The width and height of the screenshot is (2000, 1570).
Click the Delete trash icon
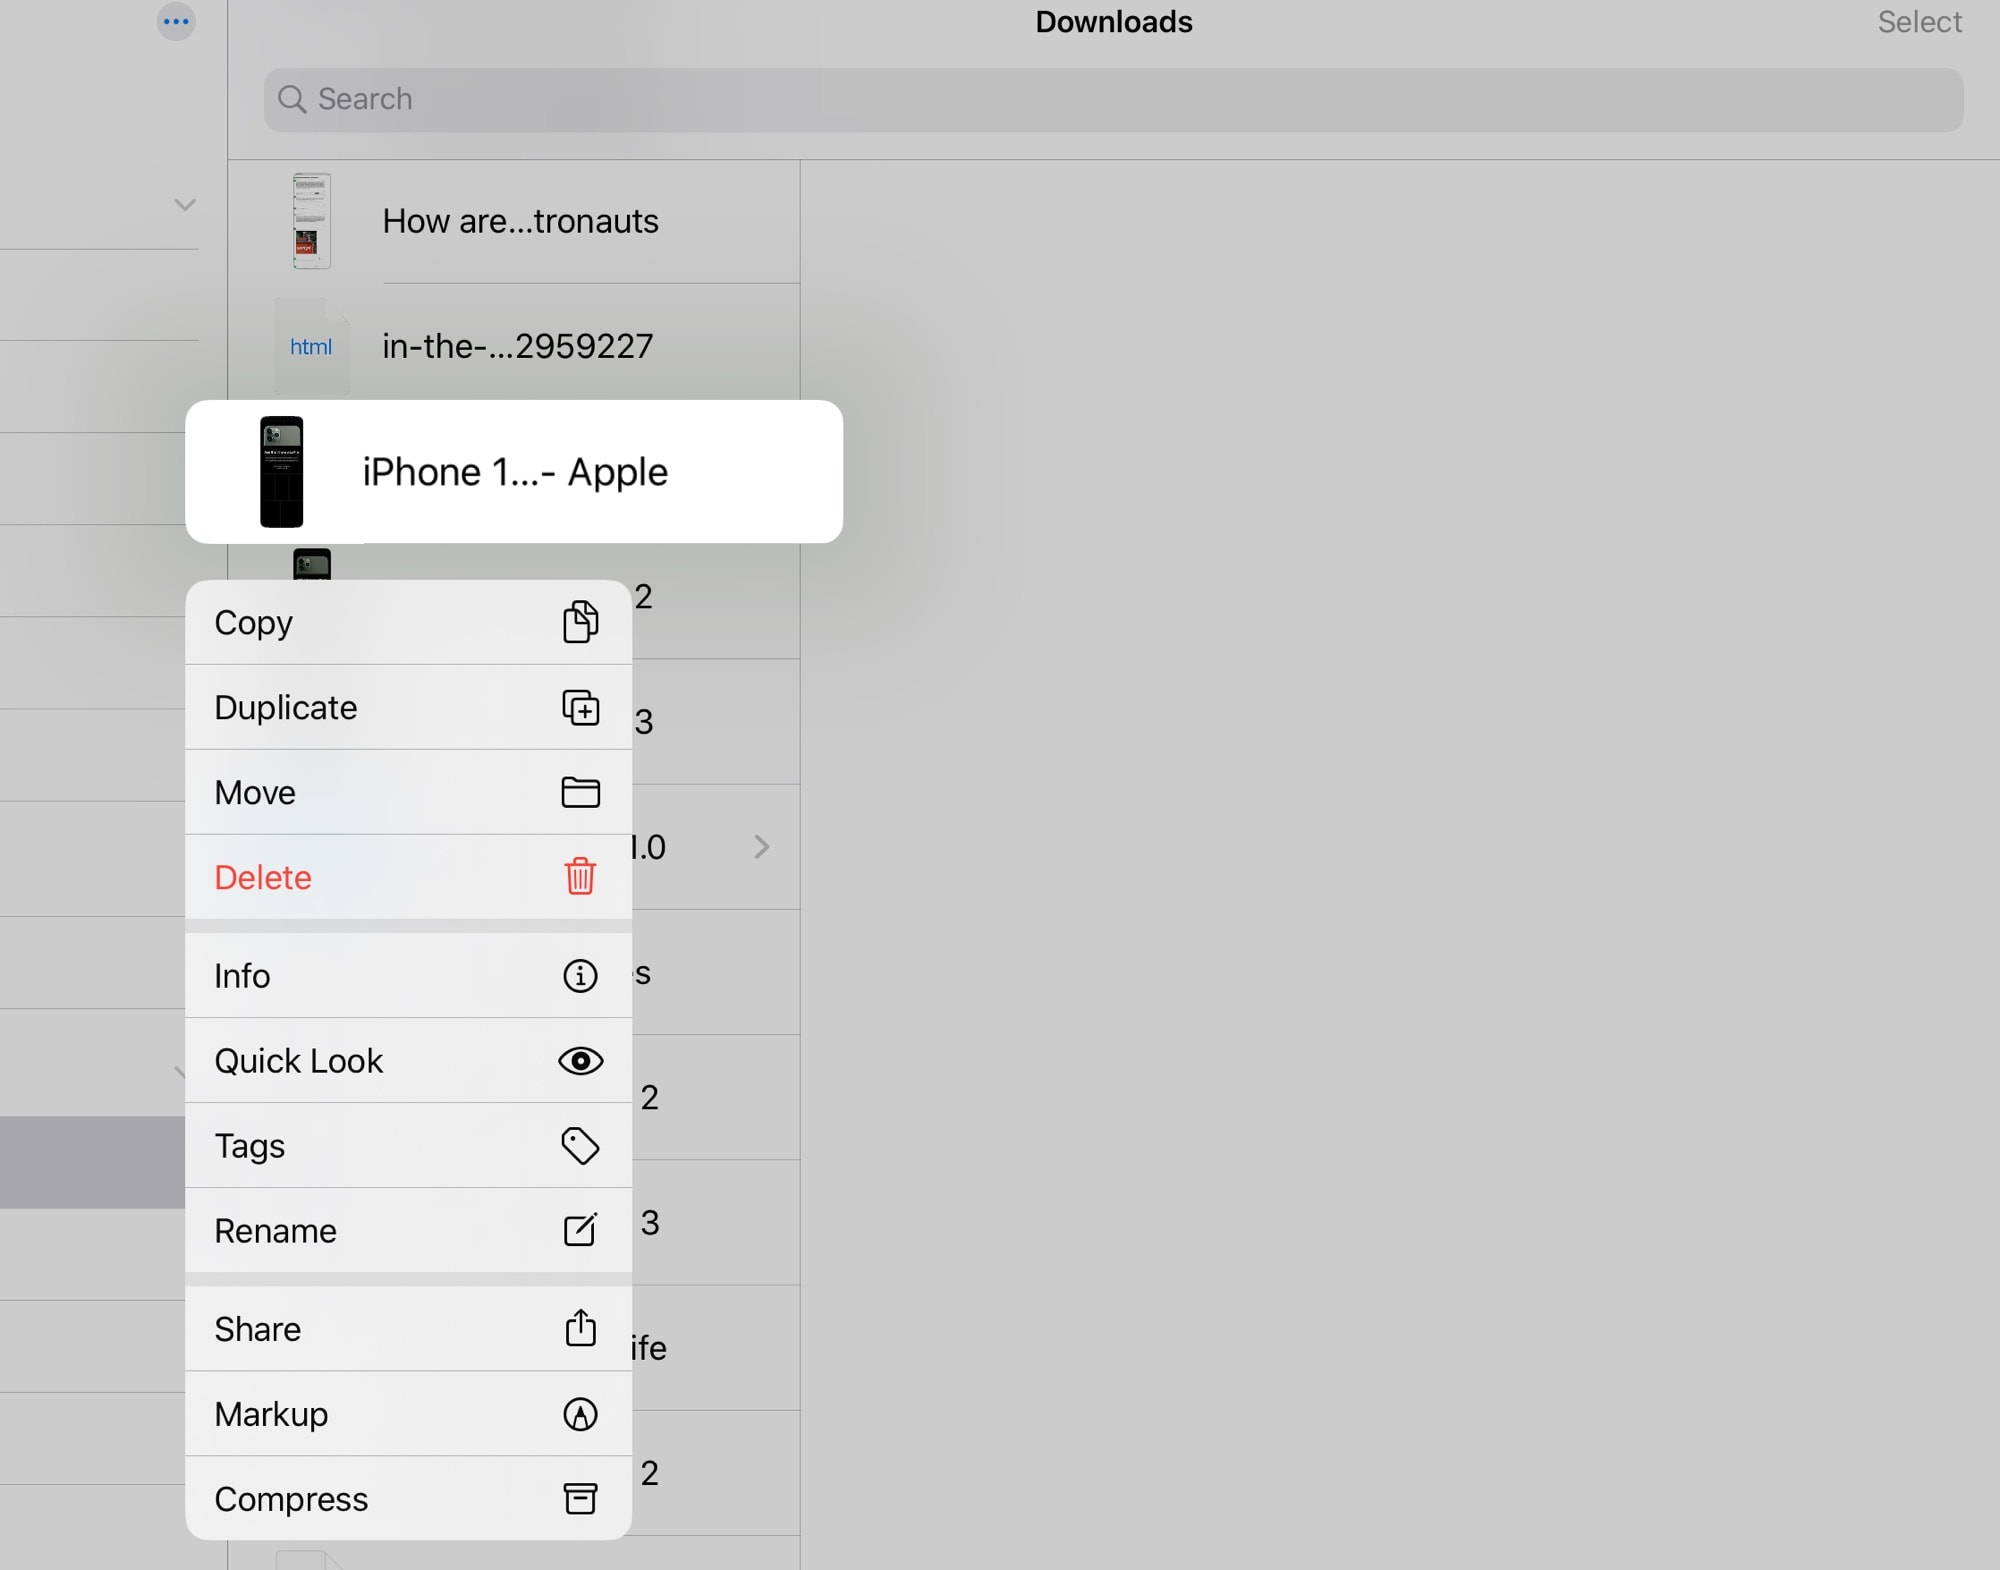click(580, 877)
